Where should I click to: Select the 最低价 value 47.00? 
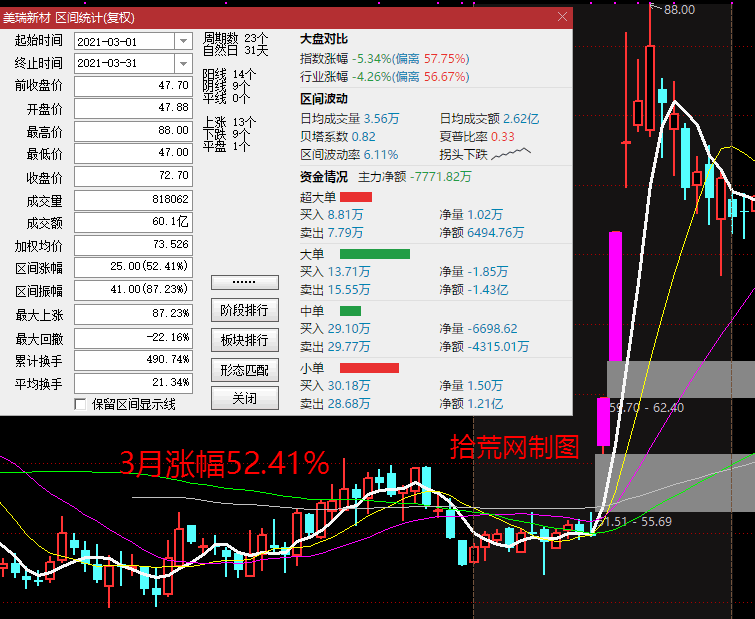[133, 153]
